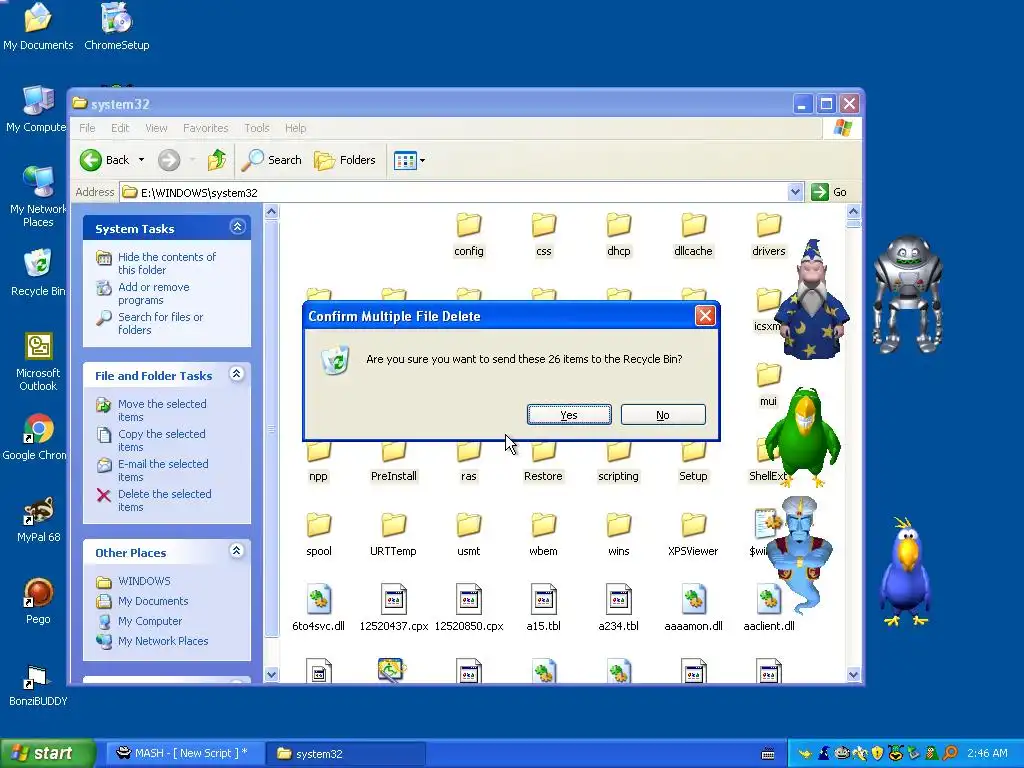The image size is (1024, 768).
Task: Open the MyPal 68 desktop shortcut
Action: pos(38,519)
